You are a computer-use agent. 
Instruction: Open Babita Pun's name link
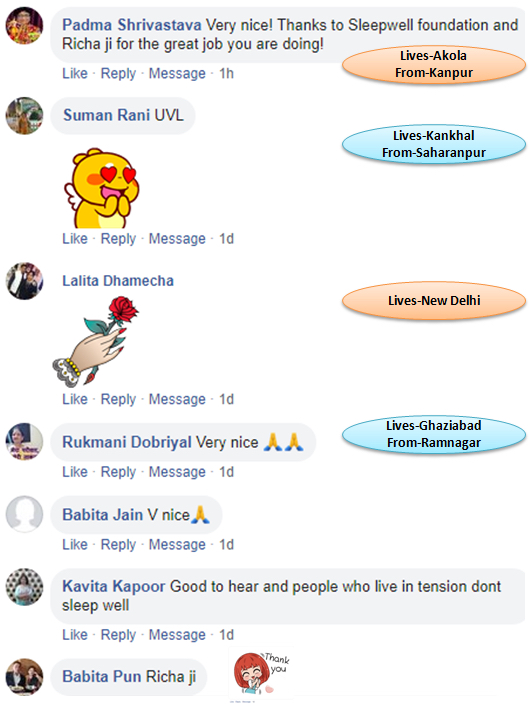click(x=101, y=677)
